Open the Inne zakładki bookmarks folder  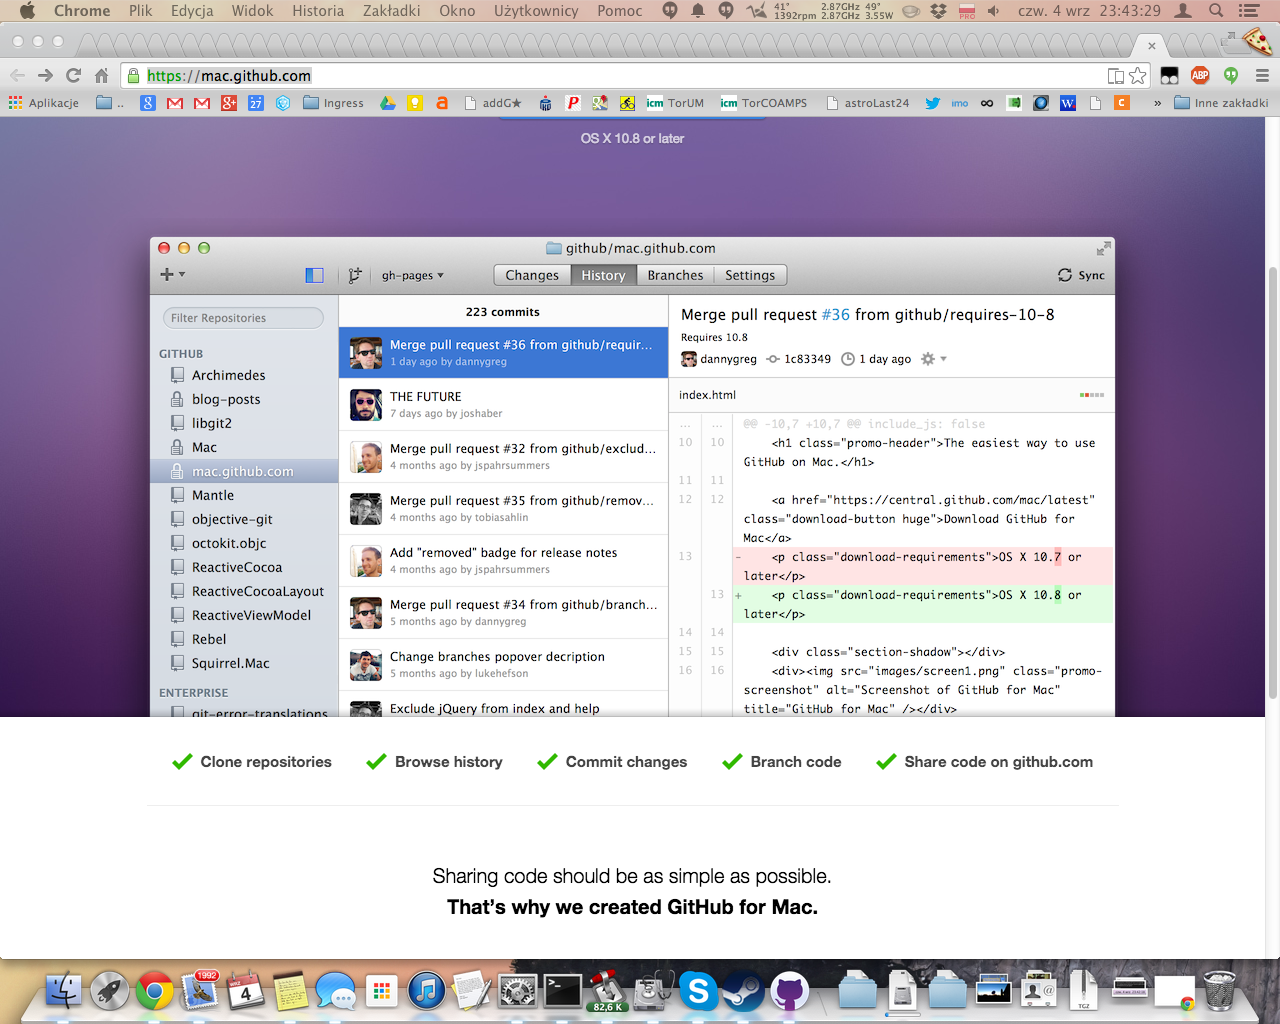1221,103
